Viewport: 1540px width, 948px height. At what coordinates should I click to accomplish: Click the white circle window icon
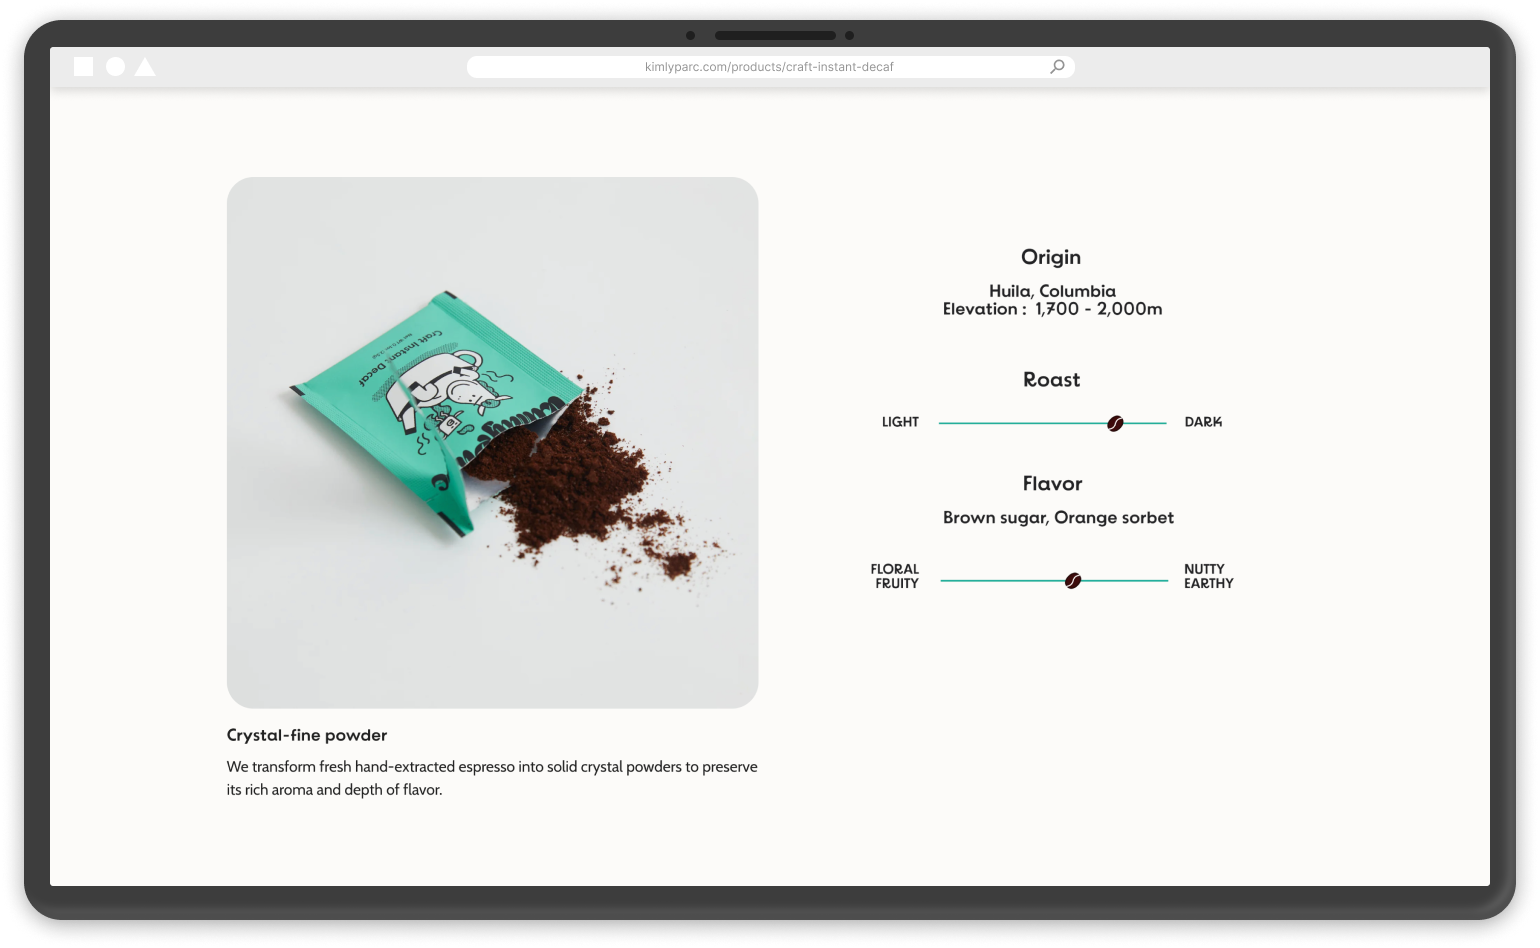(116, 67)
